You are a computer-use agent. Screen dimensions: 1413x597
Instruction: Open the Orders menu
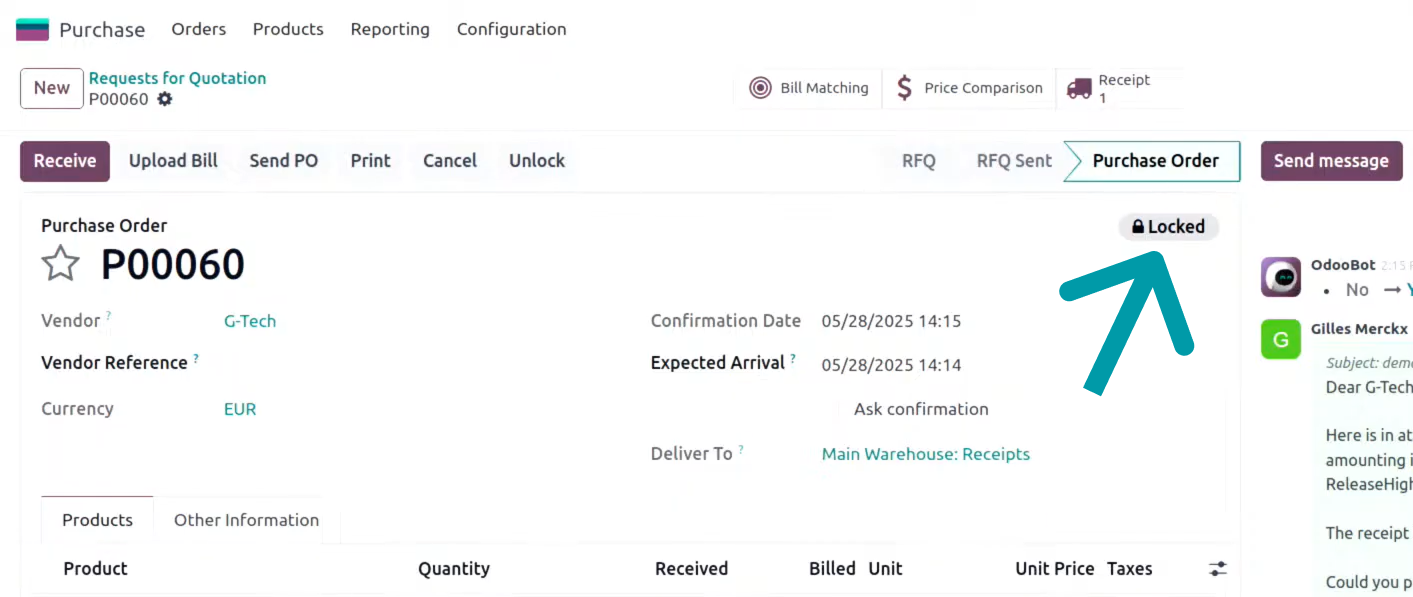tap(199, 29)
